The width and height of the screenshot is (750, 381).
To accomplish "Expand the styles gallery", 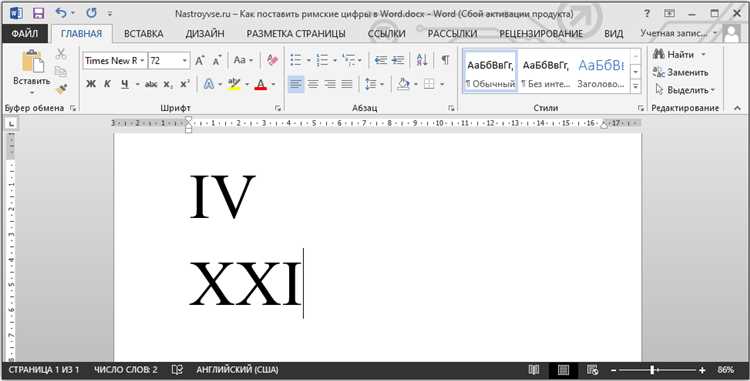I will point(636,87).
